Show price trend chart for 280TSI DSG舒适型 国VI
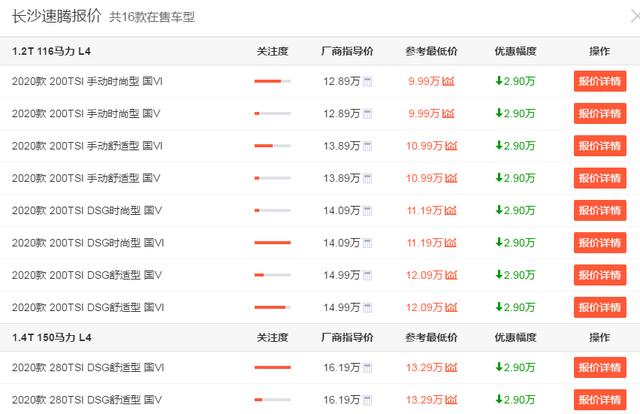The height and width of the screenshot is (414, 640). [451, 367]
